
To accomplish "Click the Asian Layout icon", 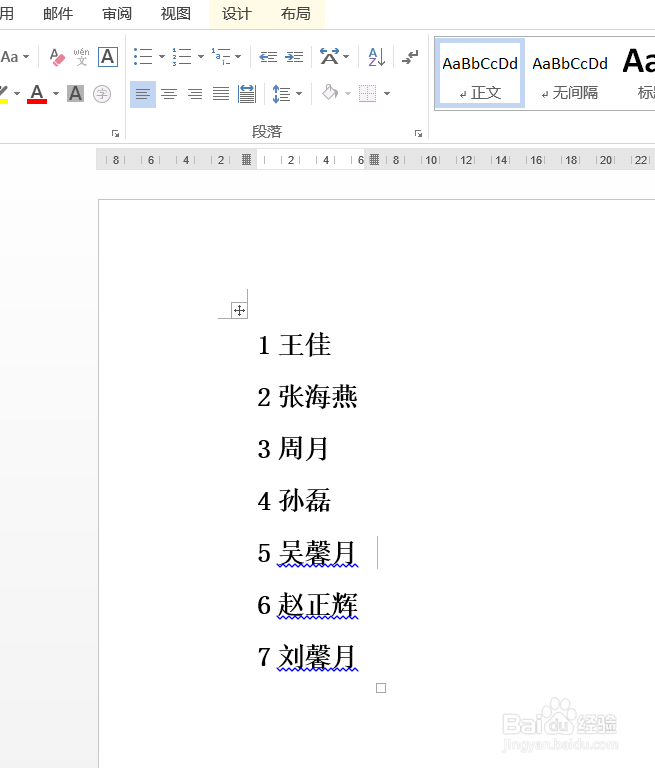I will 329,57.
